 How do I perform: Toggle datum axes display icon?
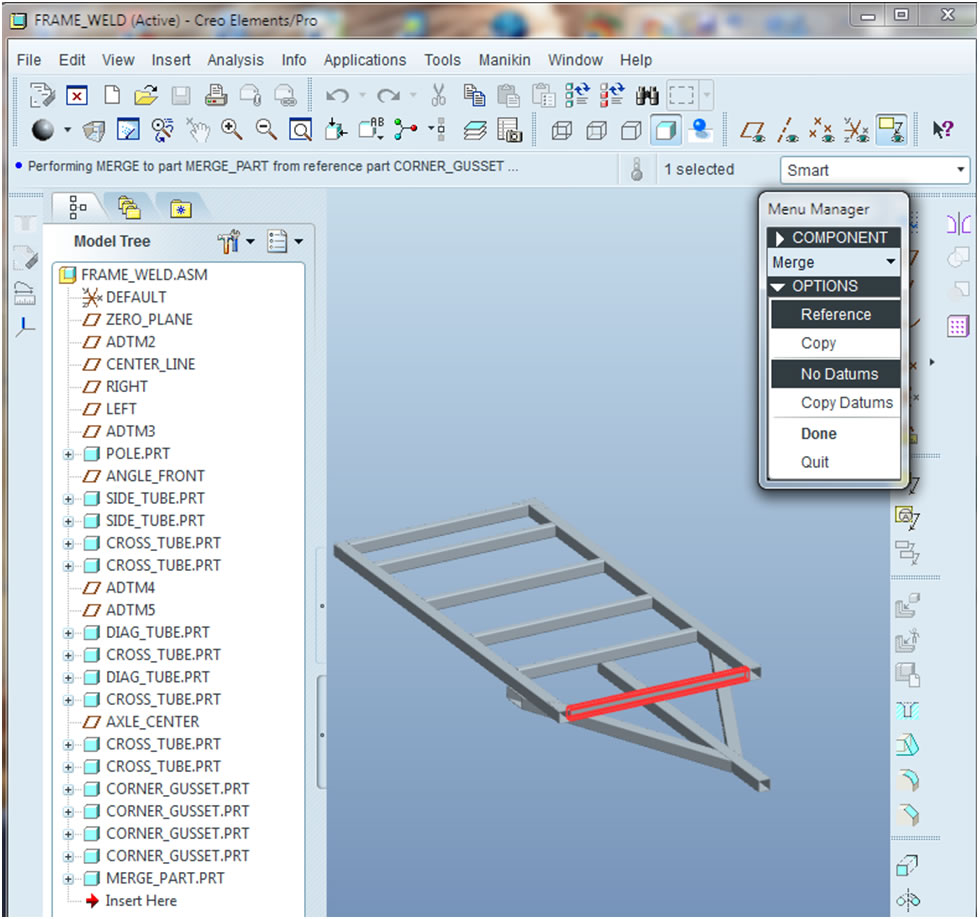[x=787, y=130]
